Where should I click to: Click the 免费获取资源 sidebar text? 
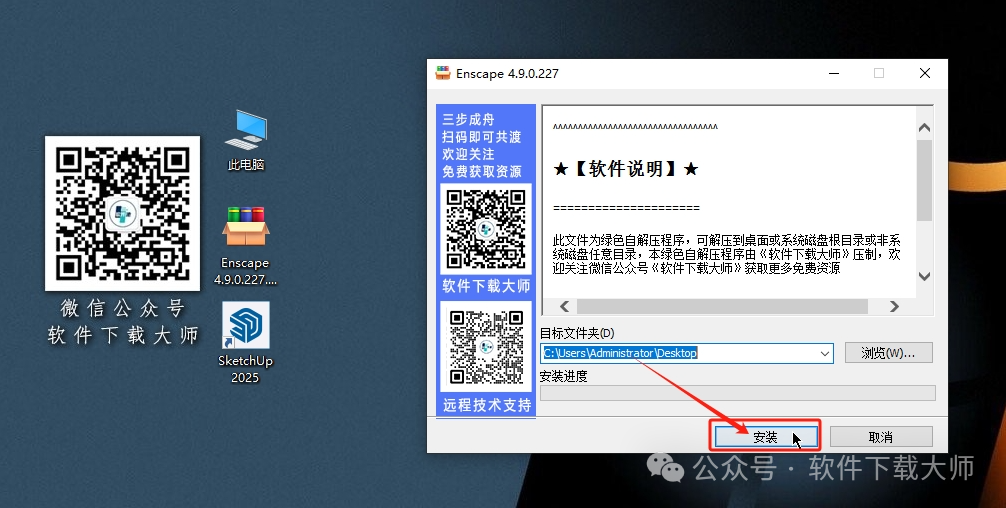tap(482, 171)
